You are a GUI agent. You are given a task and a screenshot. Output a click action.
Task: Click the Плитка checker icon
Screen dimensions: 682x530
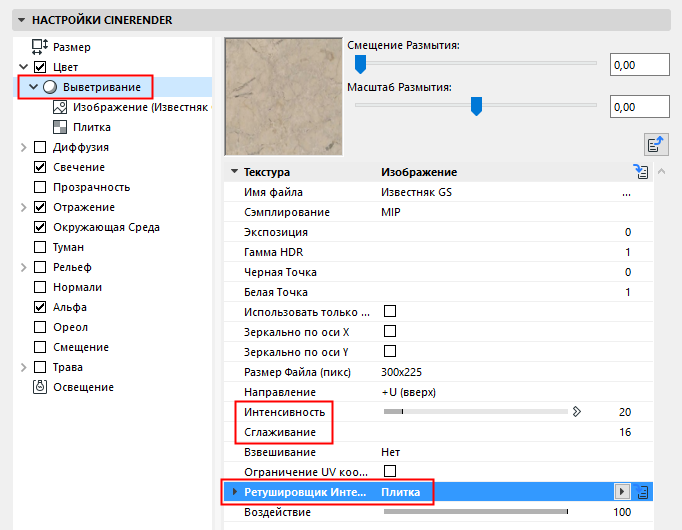point(60,127)
